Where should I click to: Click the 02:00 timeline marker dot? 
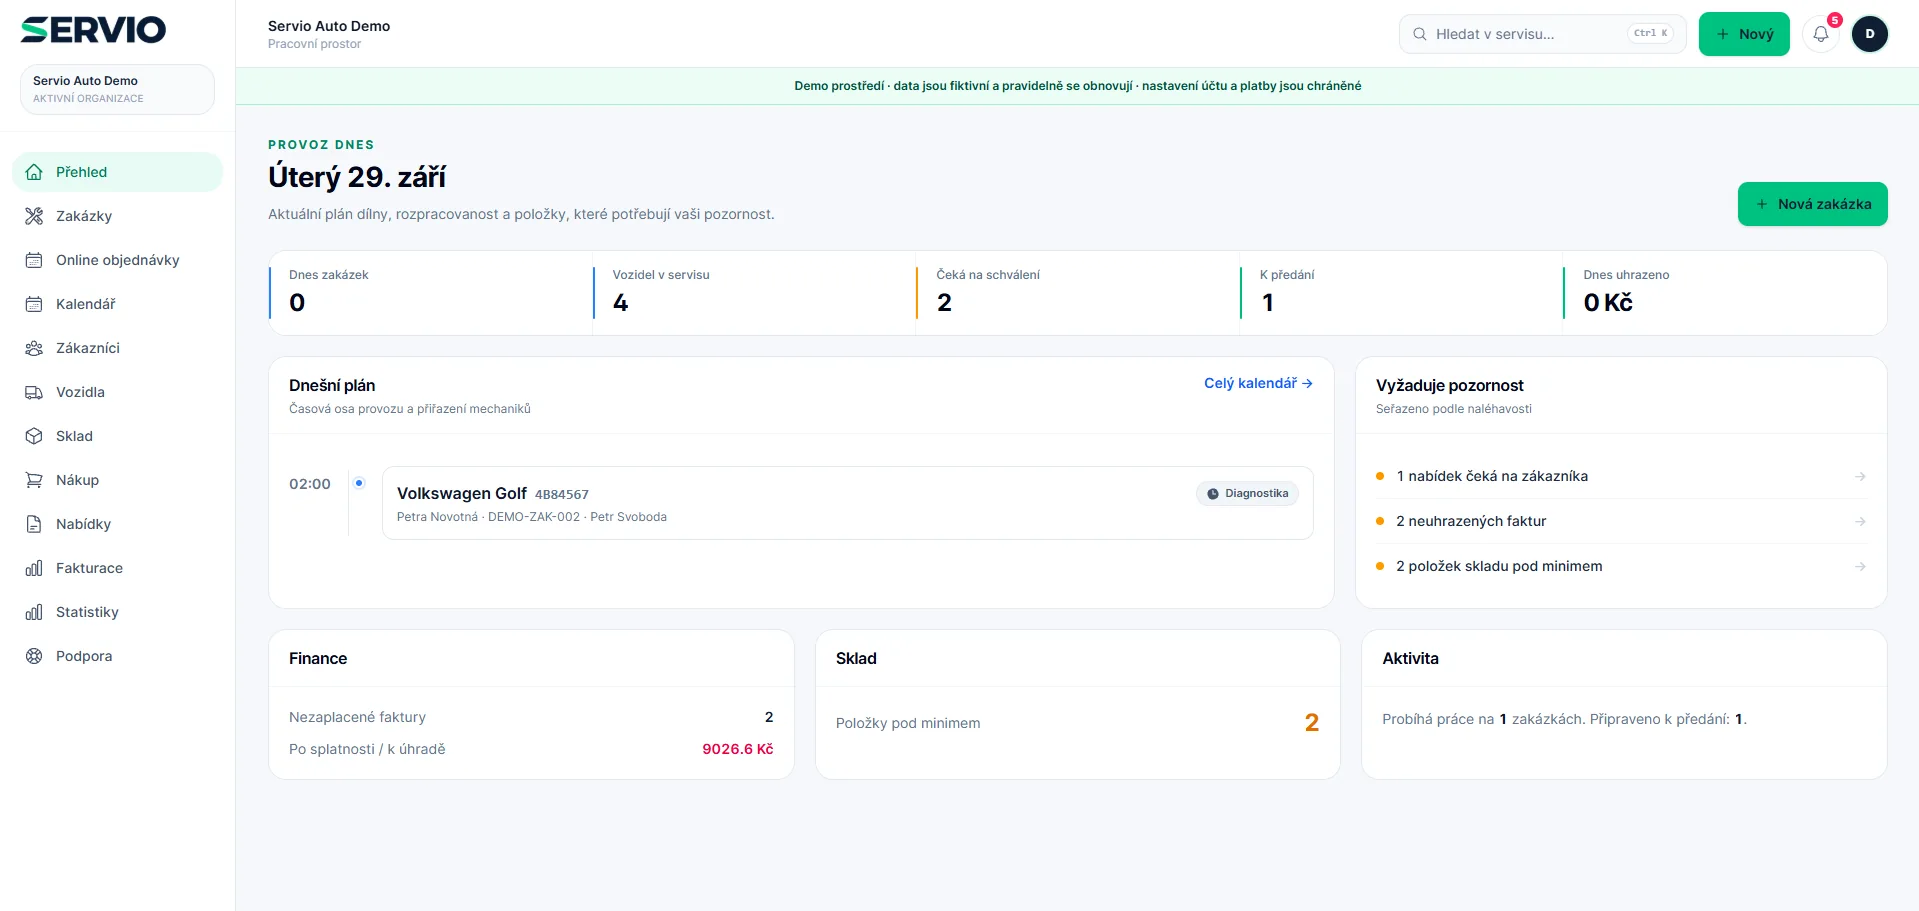click(359, 483)
